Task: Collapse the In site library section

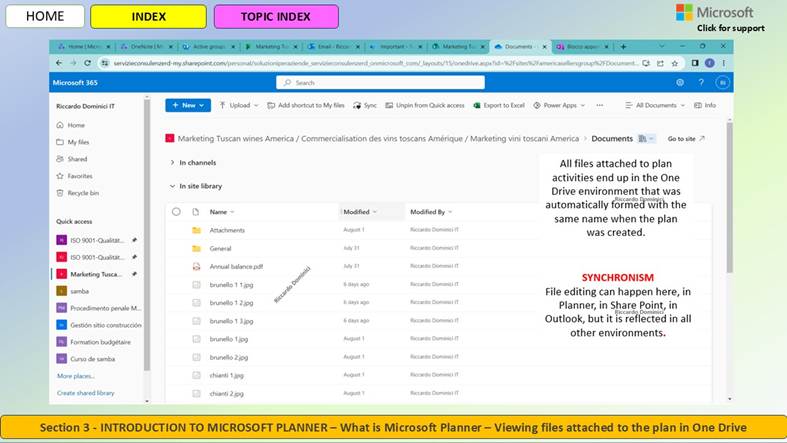Action: 196,186
